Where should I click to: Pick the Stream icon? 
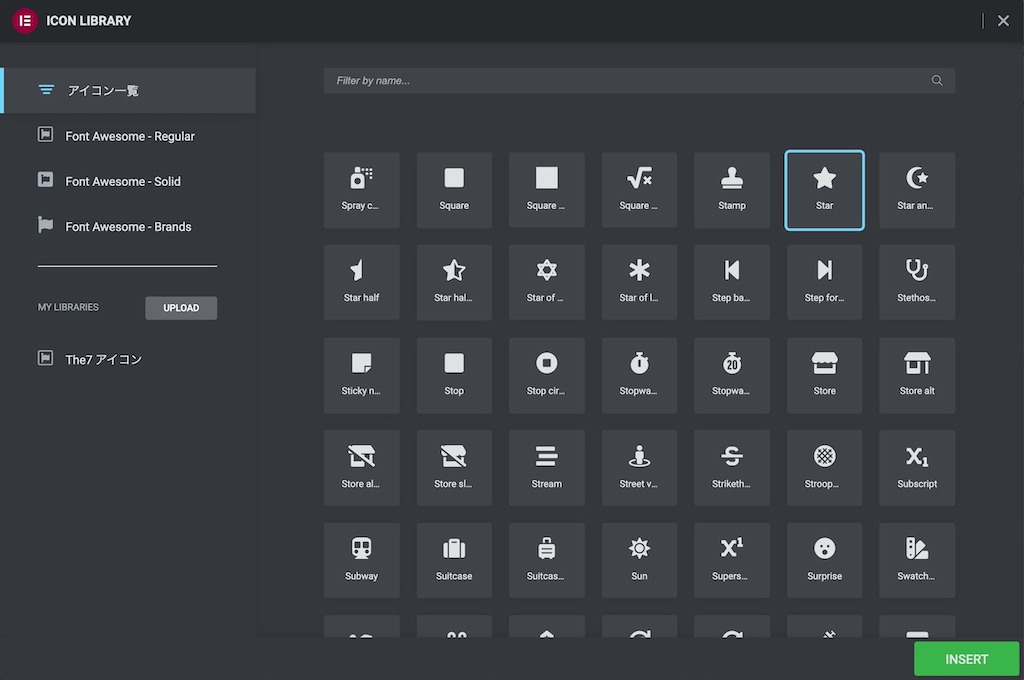tap(546, 467)
